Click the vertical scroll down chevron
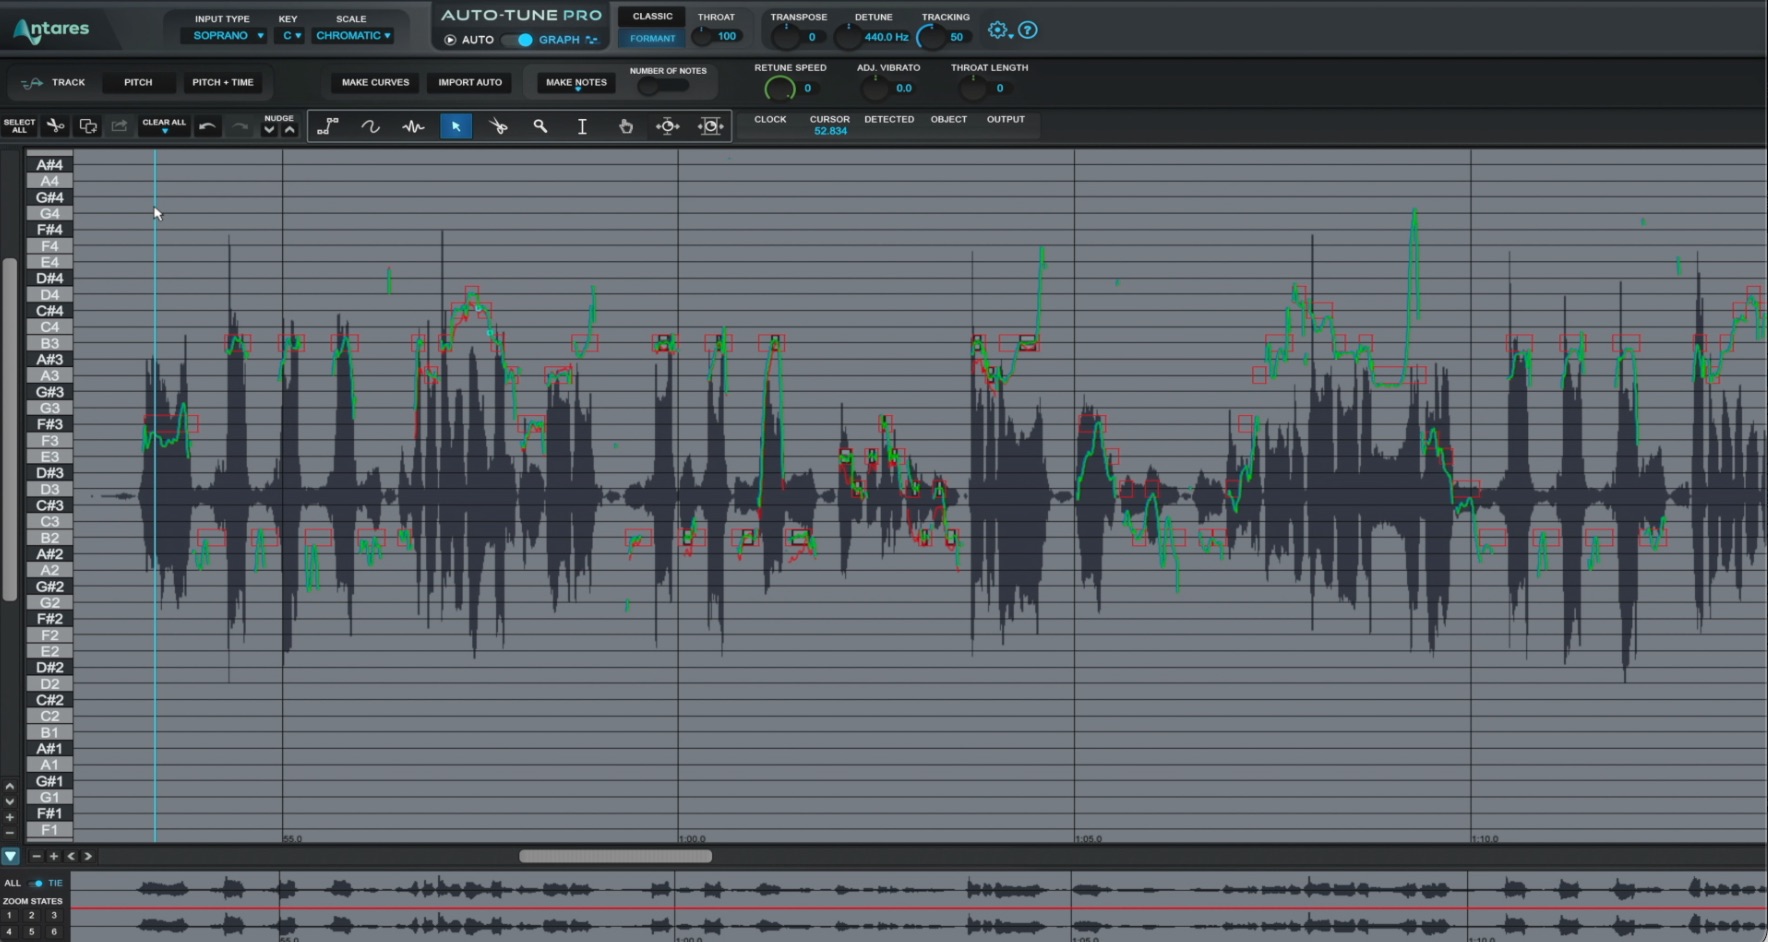1768x942 pixels. click(10, 801)
